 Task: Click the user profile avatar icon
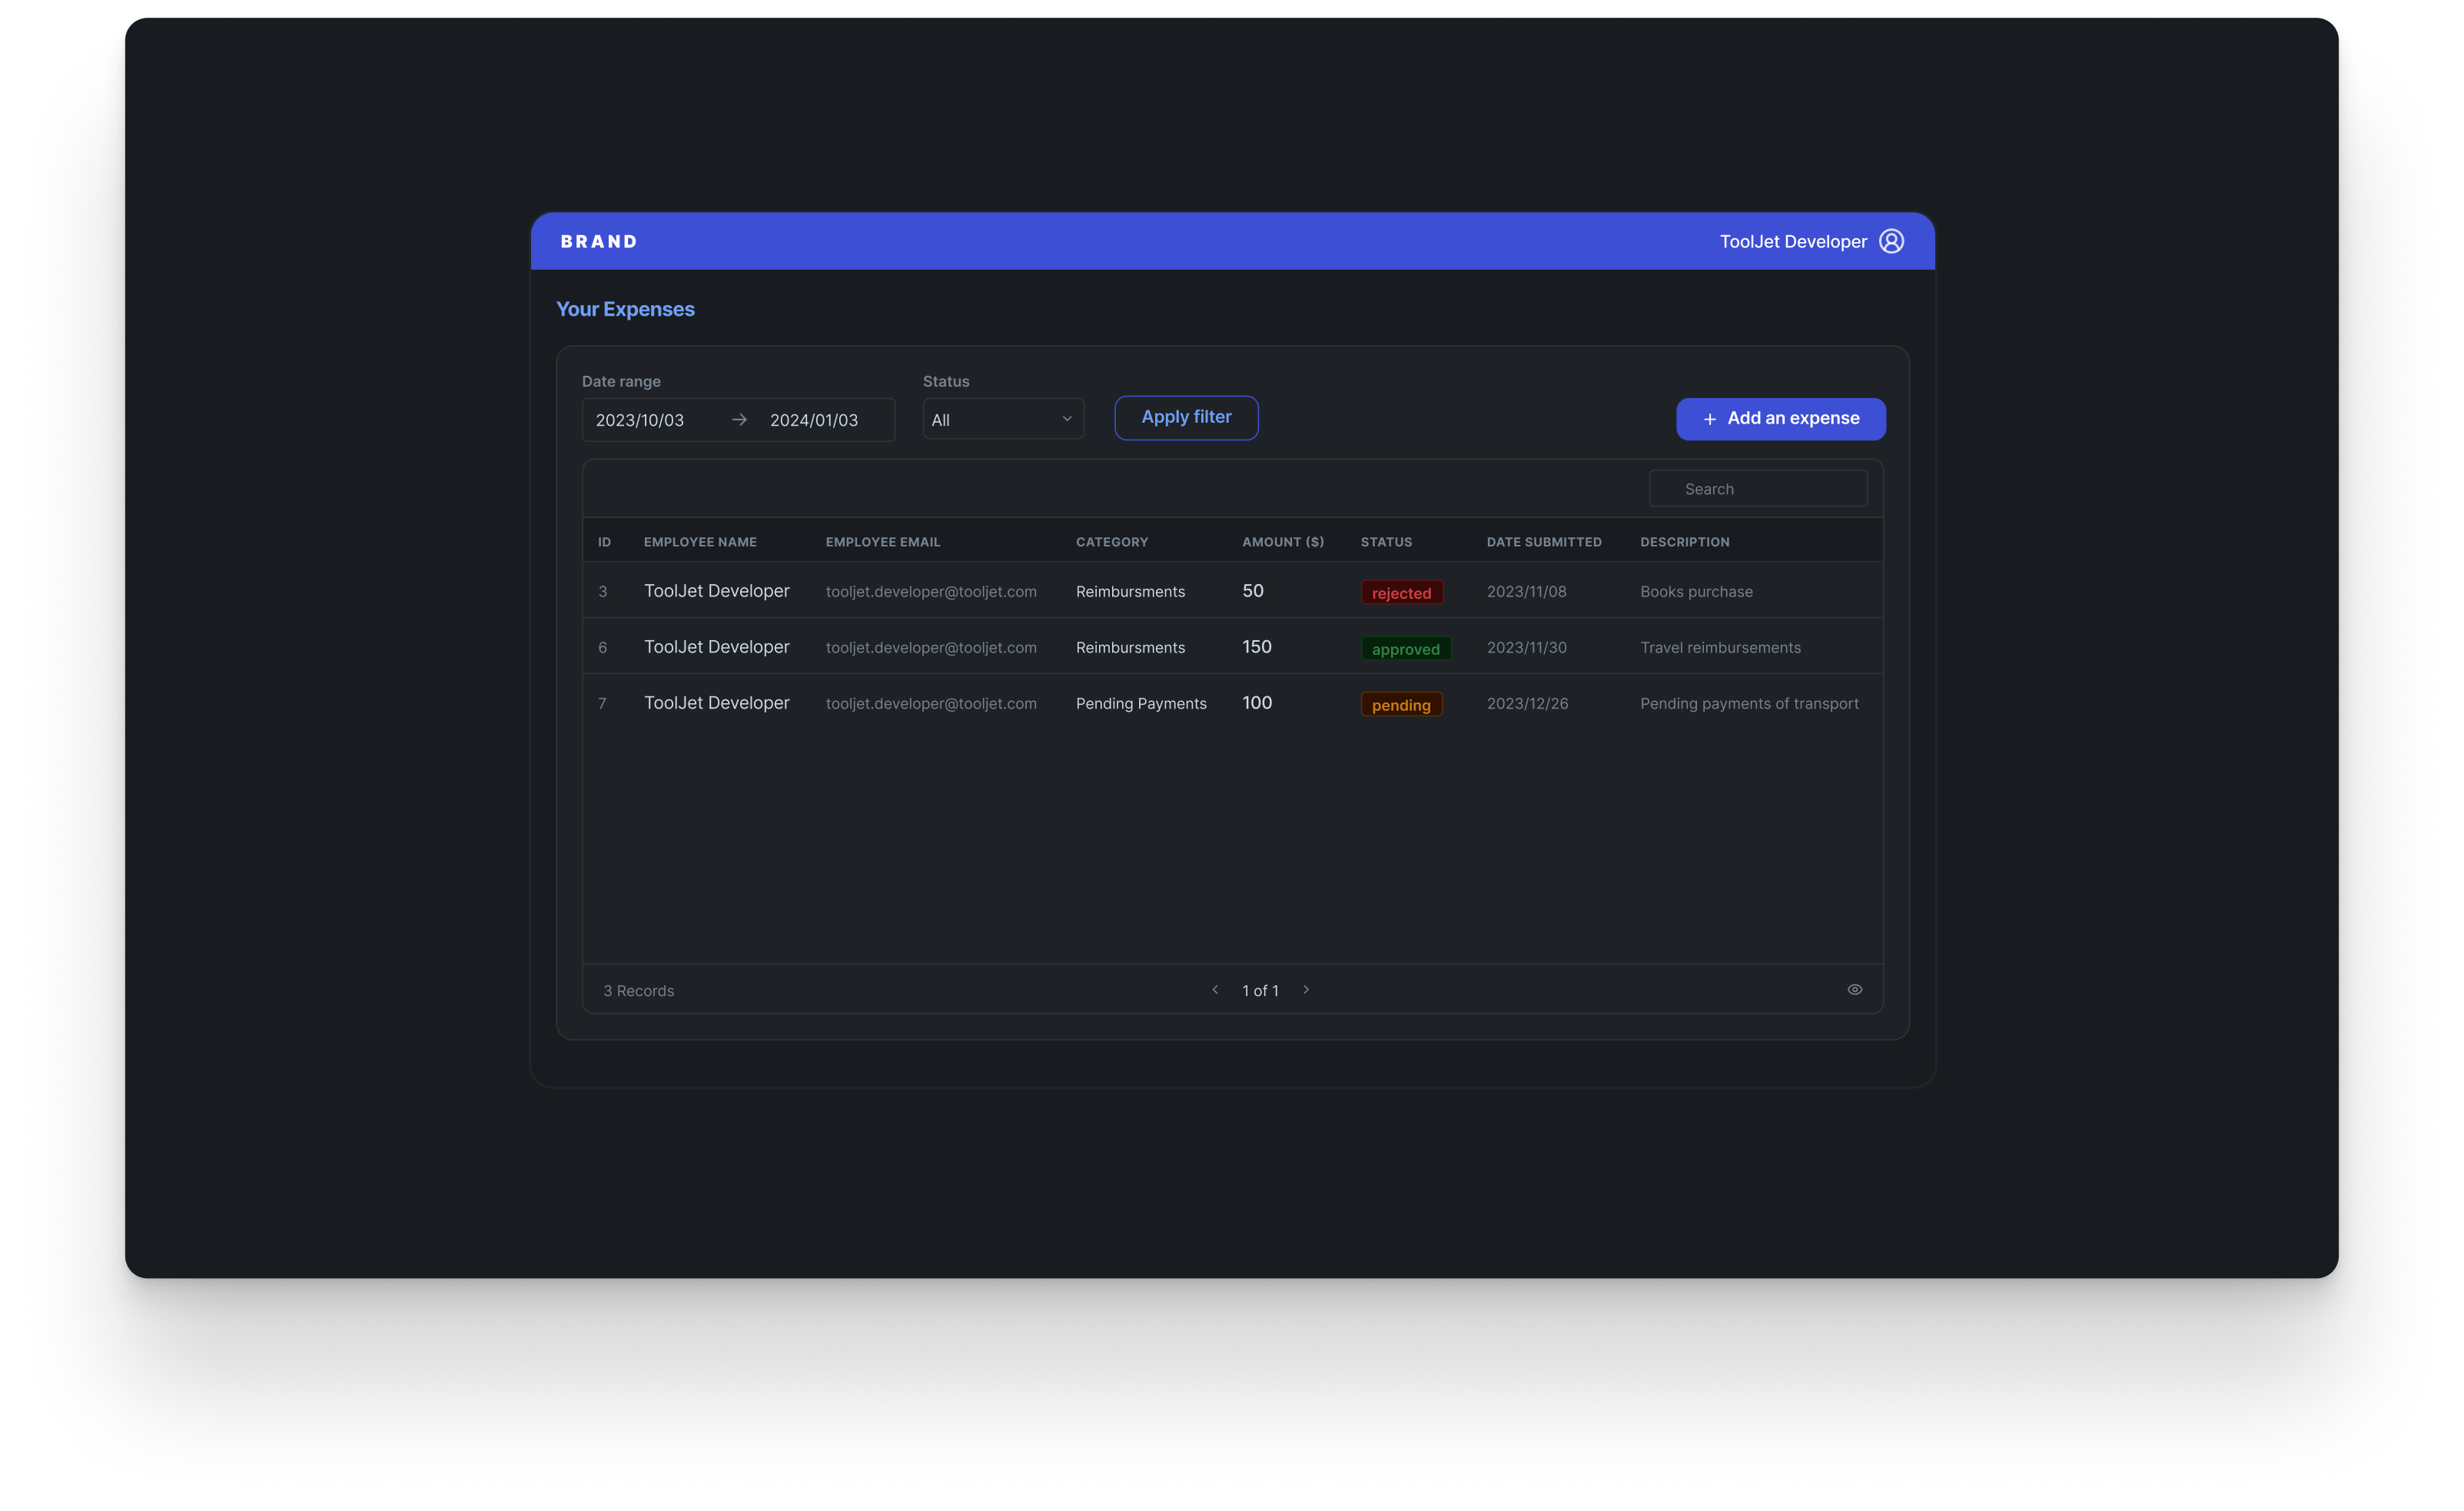(x=1891, y=241)
